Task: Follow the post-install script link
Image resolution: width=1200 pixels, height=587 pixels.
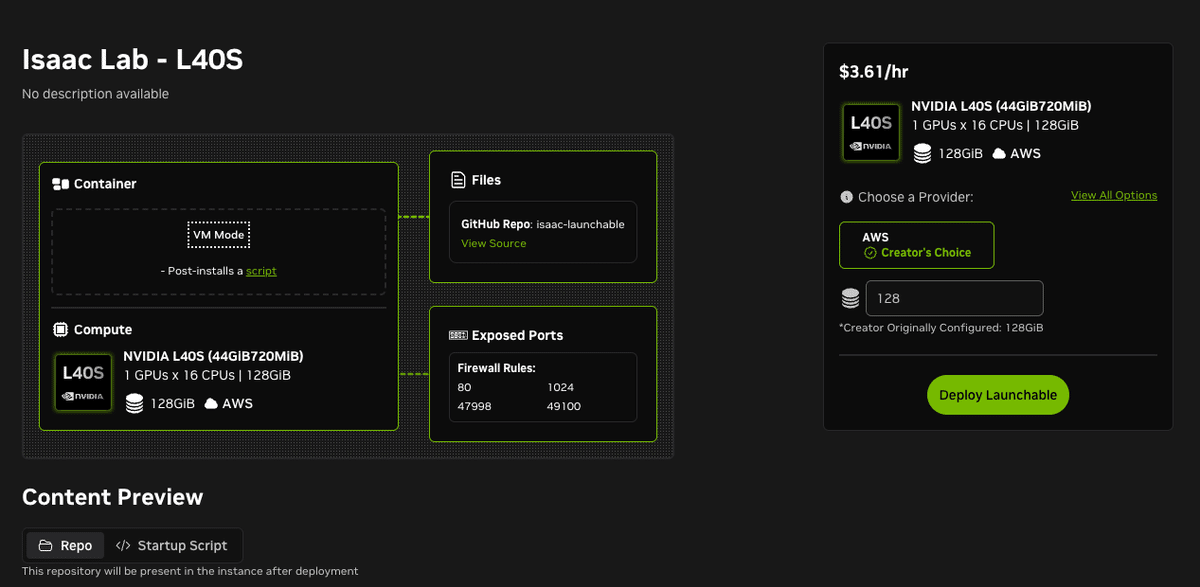Action: pyautogui.click(x=261, y=270)
